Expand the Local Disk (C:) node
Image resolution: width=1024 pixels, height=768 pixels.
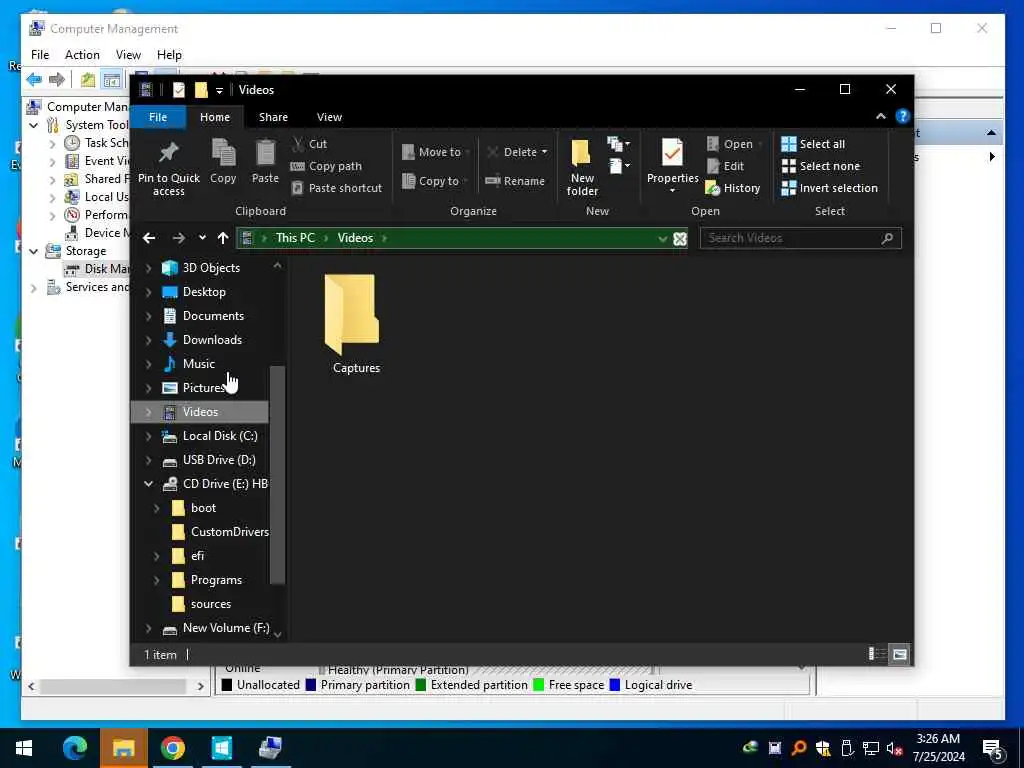click(x=148, y=436)
